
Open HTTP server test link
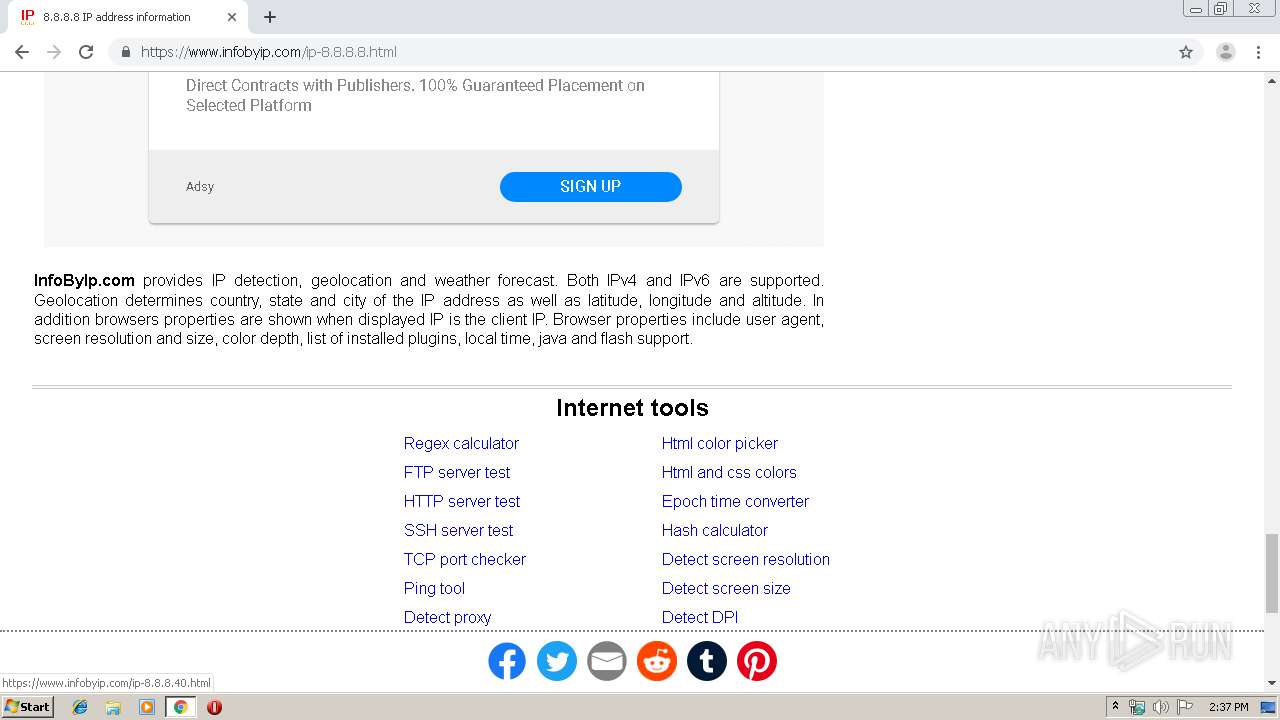[x=462, y=501]
